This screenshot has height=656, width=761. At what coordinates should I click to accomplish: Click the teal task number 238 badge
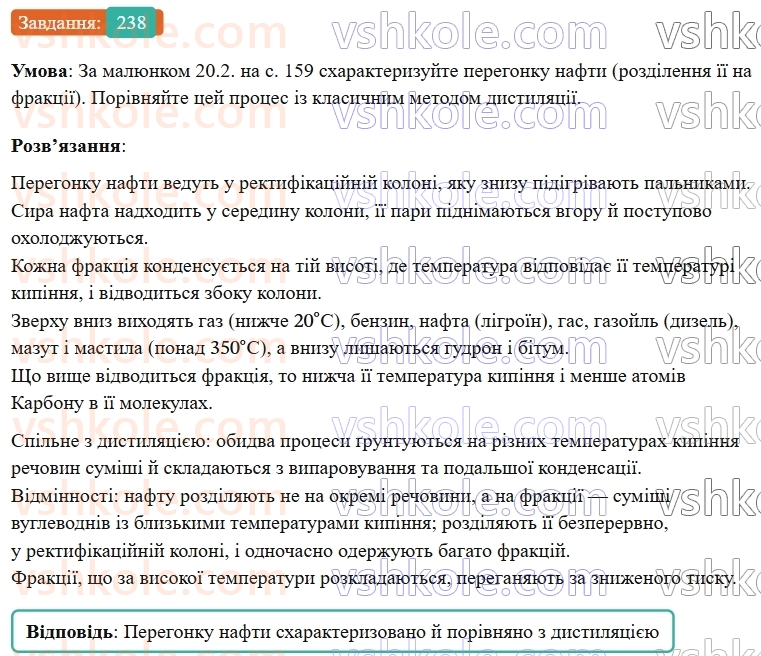132,22
